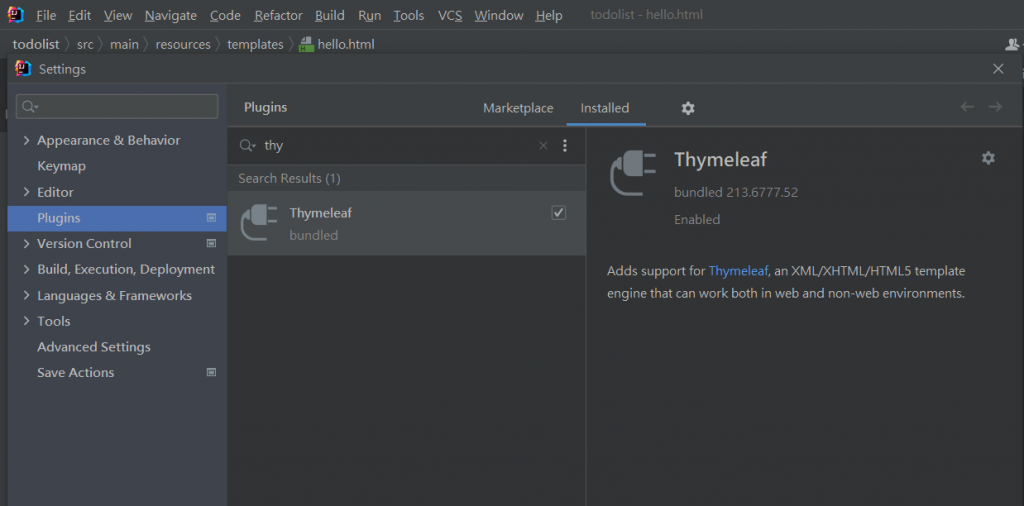This screenshot has width=1024, height=506.
Task: Uncheck the Thymeleaf plugin enabled checkbox
Action: 558,213
